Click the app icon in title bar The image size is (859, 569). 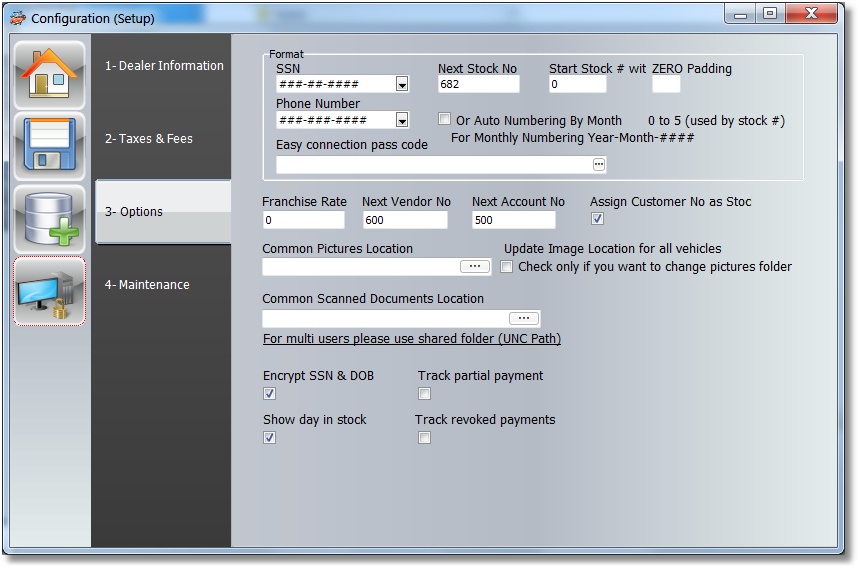[x=17, y=18]
